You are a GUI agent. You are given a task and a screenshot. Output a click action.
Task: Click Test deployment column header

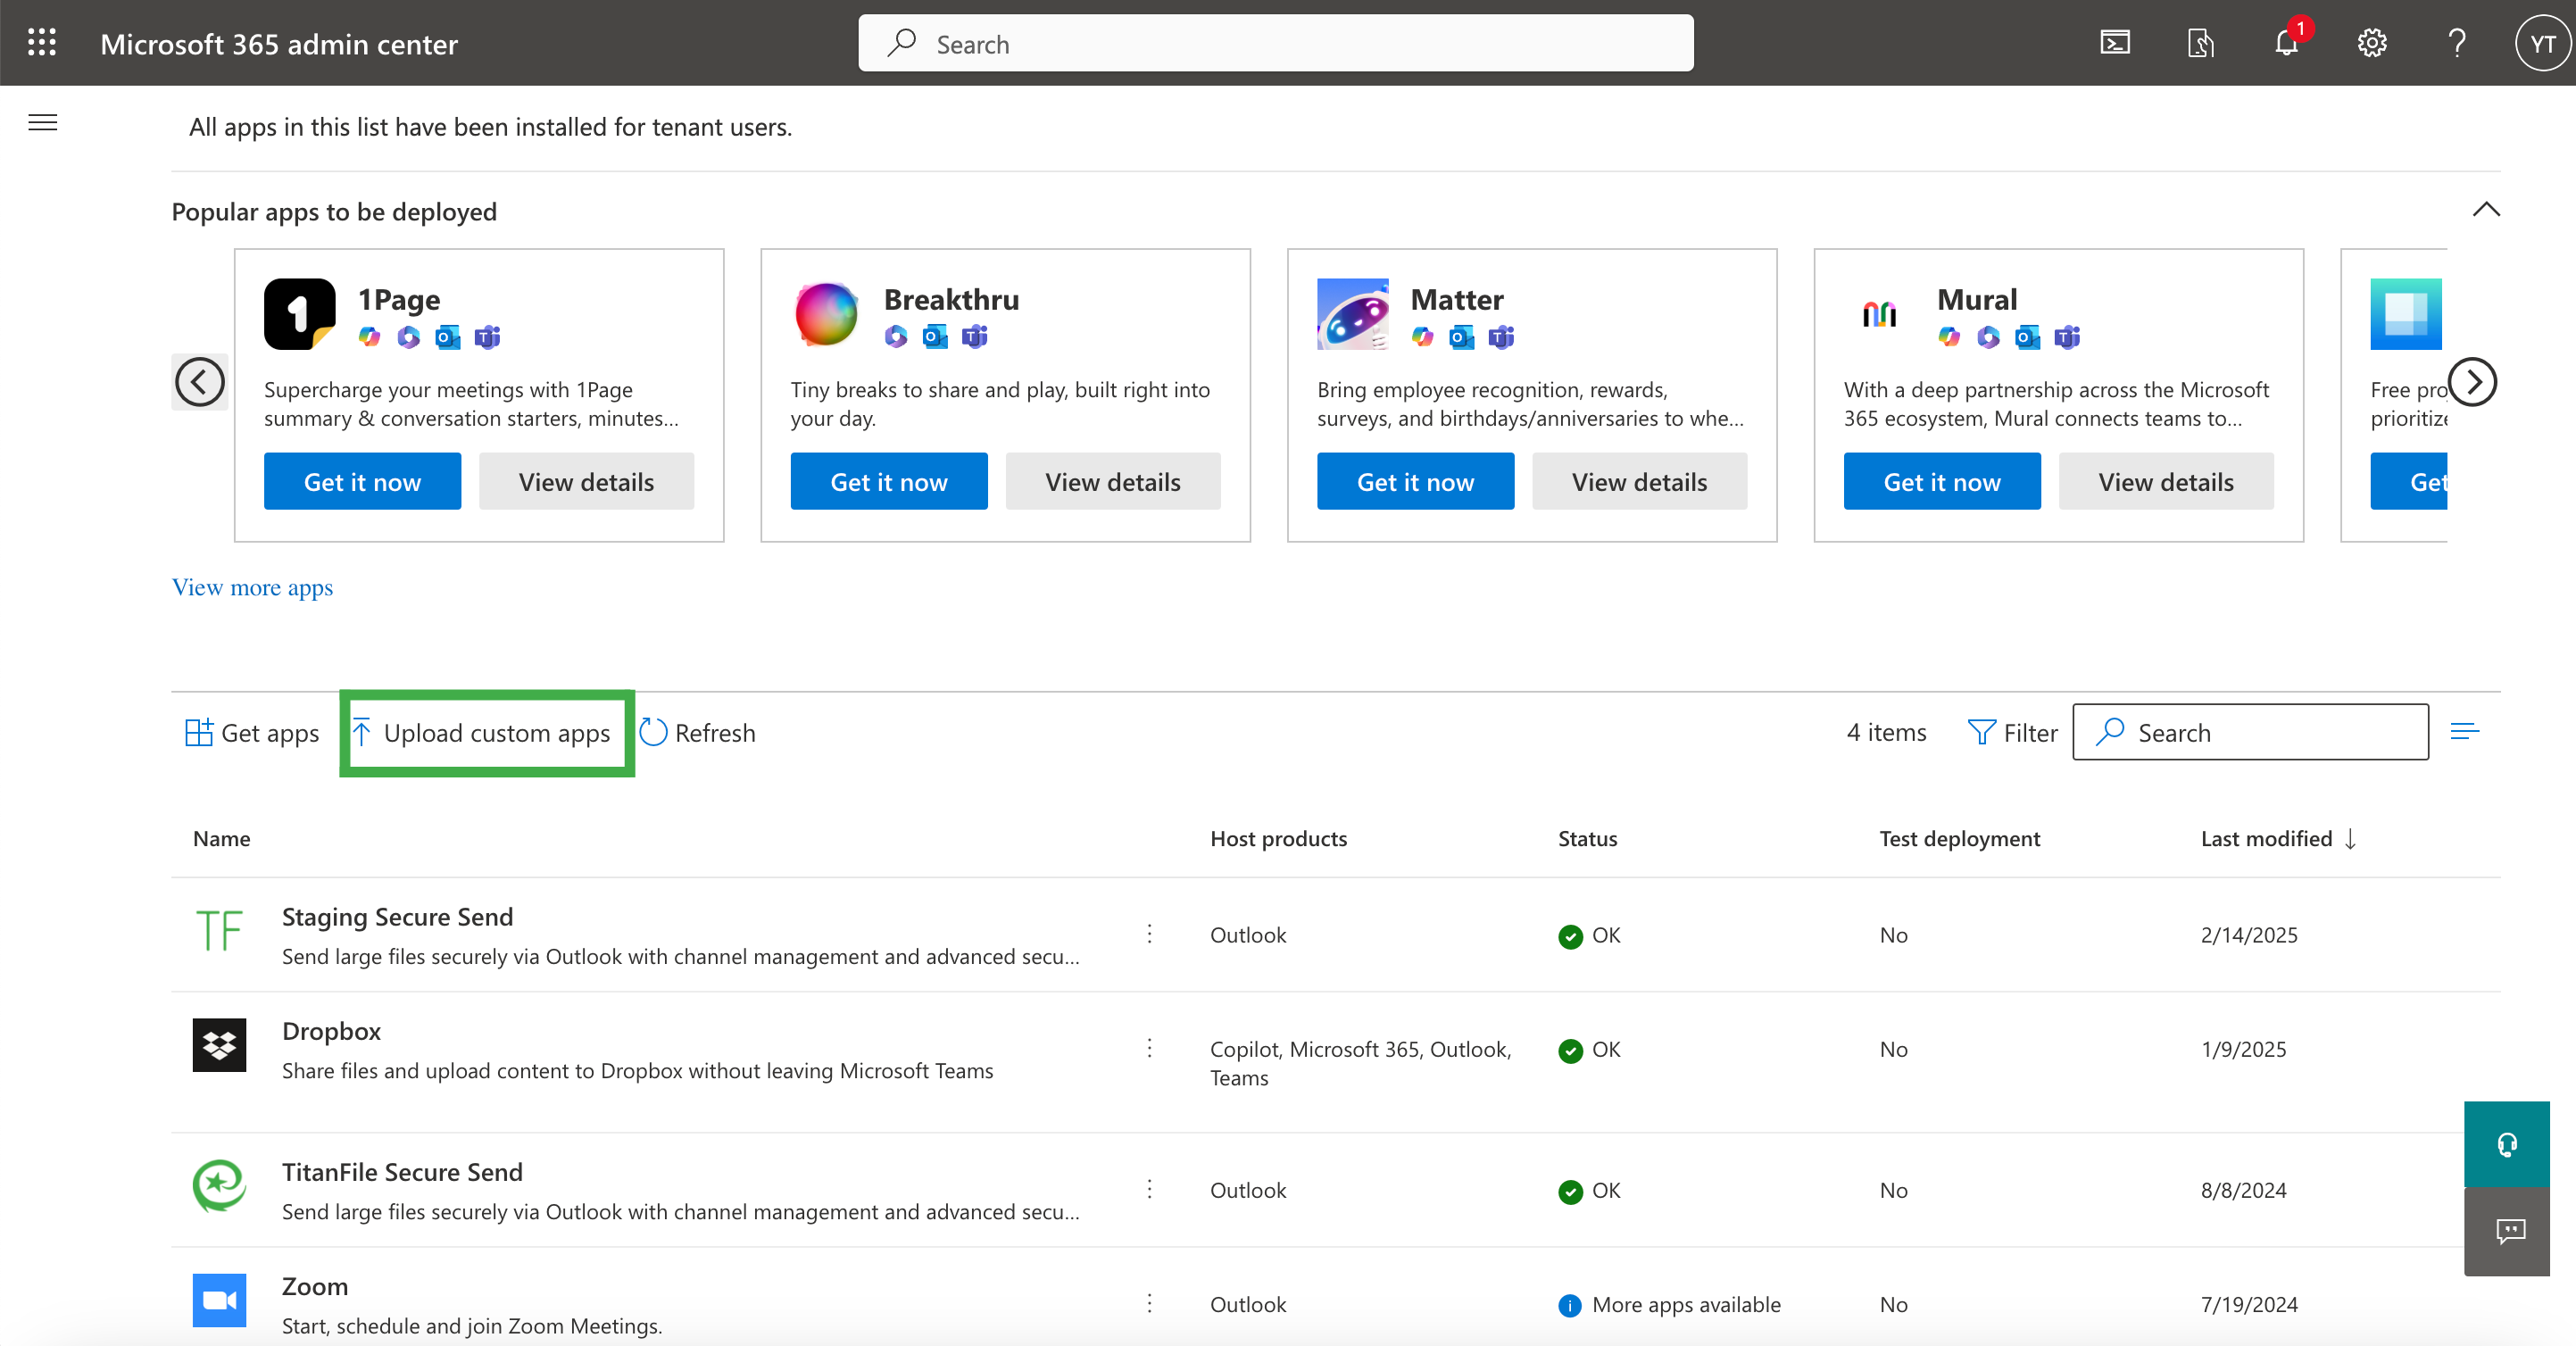click(1959, 838)
